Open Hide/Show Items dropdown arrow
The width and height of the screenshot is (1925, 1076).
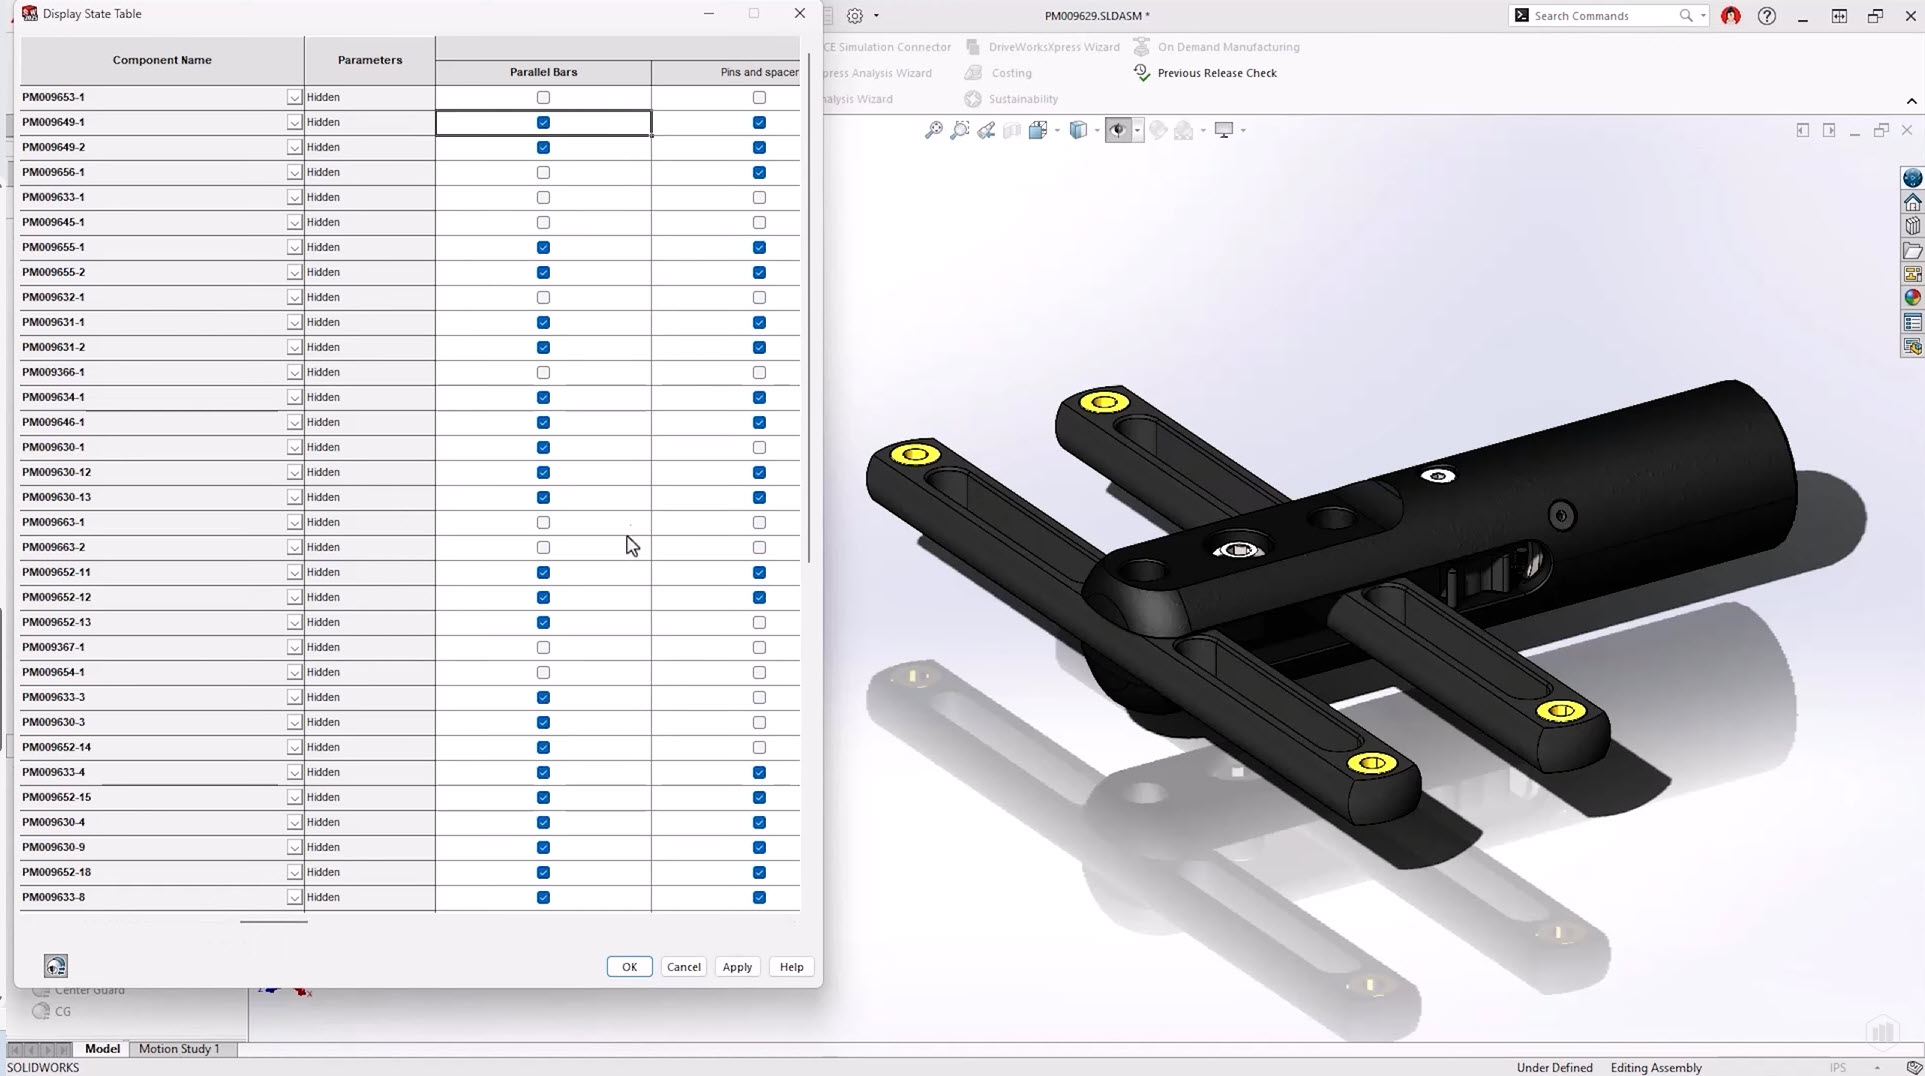1137,131
